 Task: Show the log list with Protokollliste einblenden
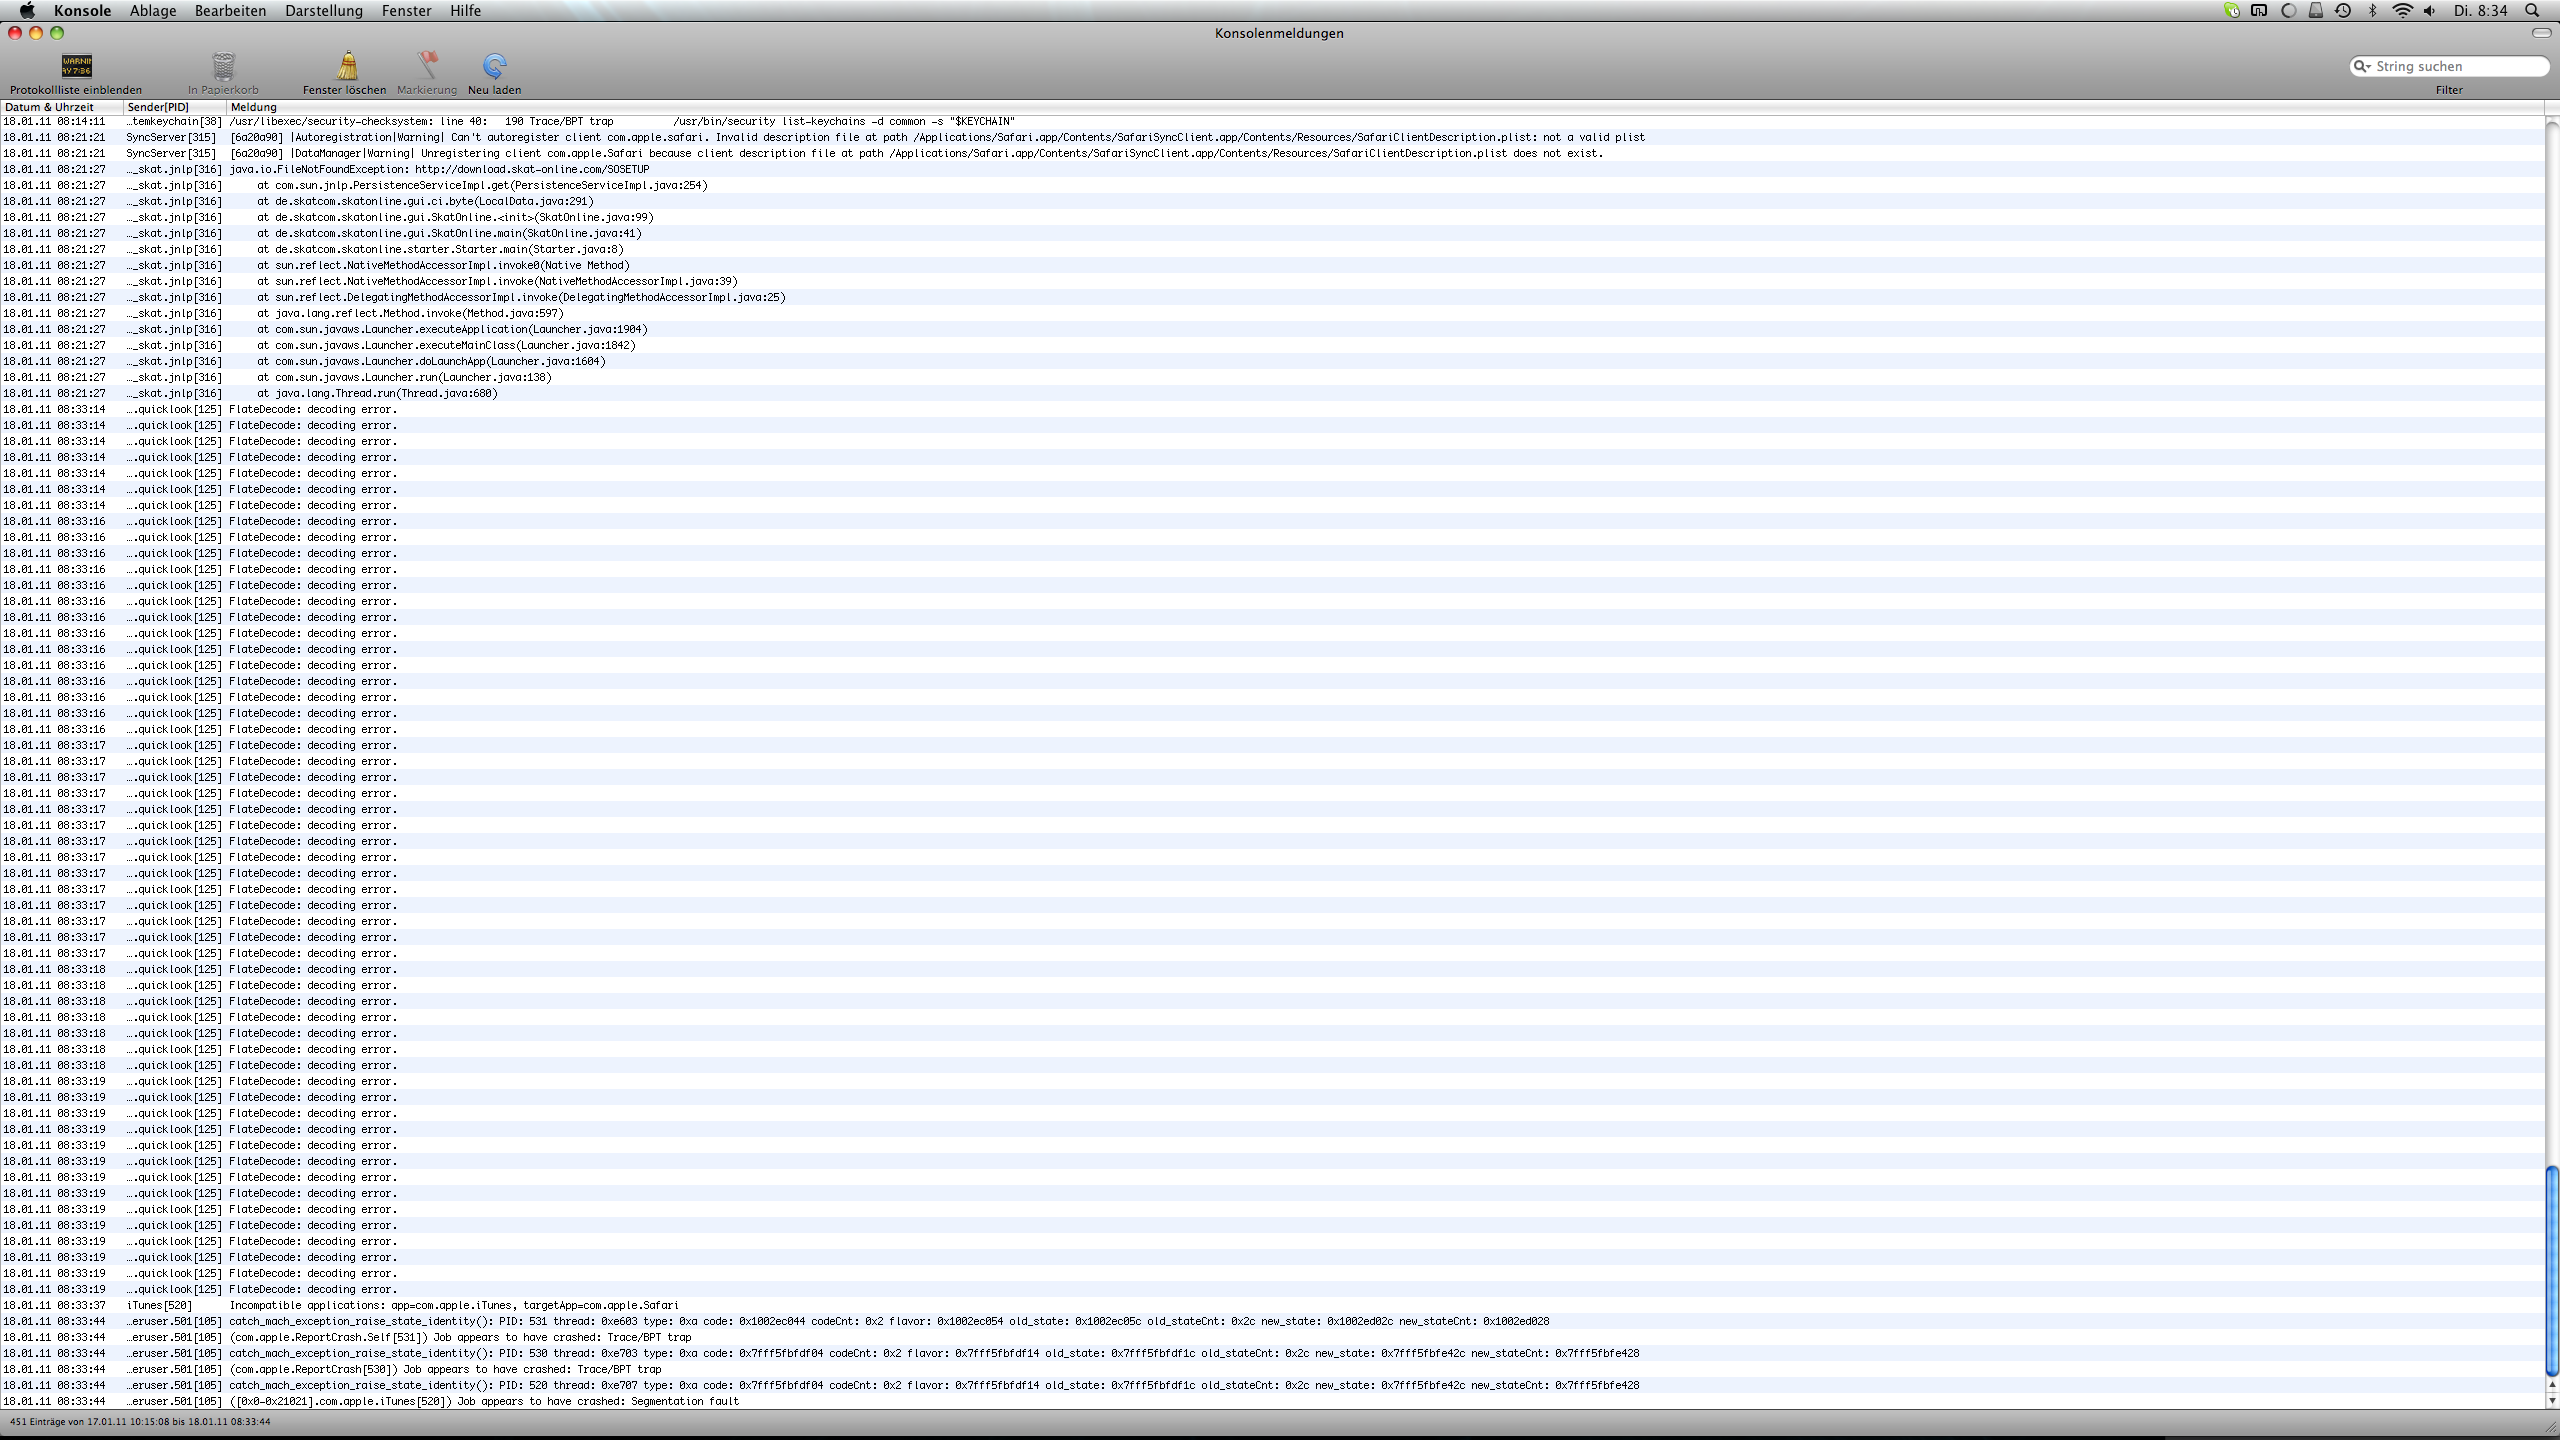pyautogui.click(x=76, y=66)
